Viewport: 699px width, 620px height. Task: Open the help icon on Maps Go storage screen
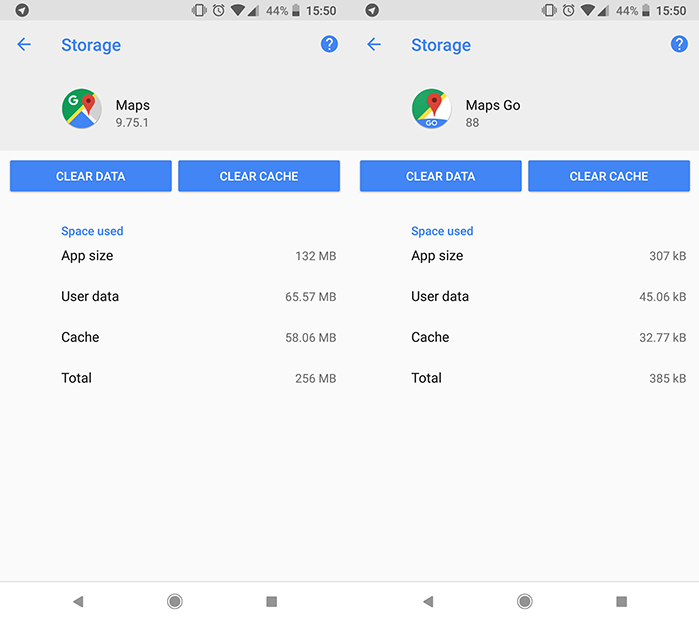679,44
